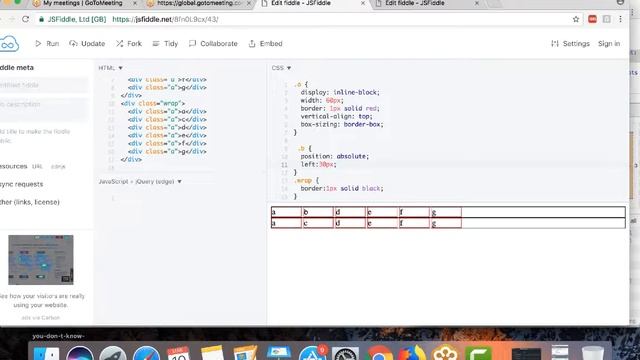This screenshot has width=640, height=360.
Task: Expand the Resources section in the sidebar
Action: coord(13,167)
